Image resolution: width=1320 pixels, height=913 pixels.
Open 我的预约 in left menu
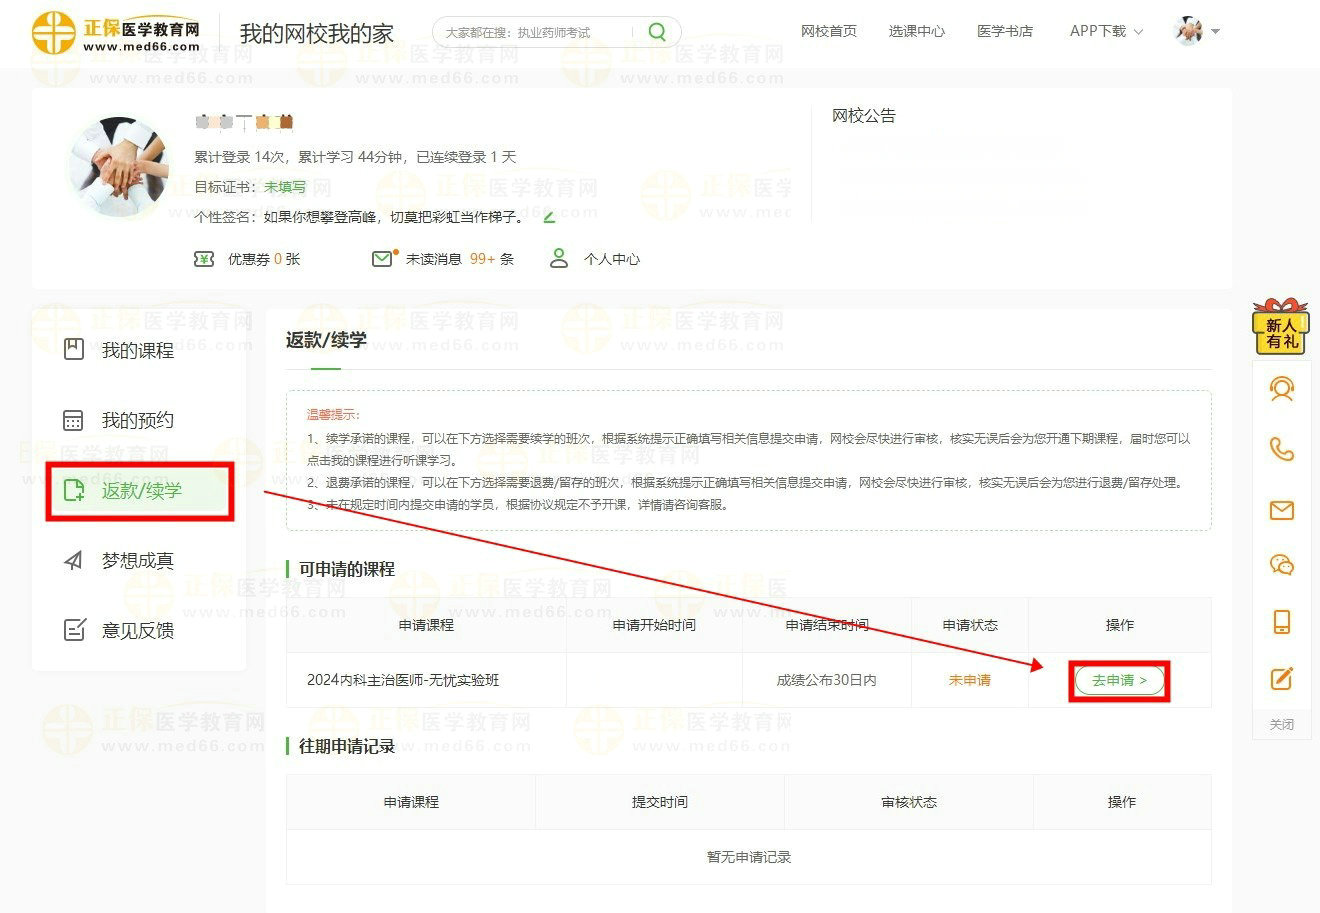coord(137,420)
